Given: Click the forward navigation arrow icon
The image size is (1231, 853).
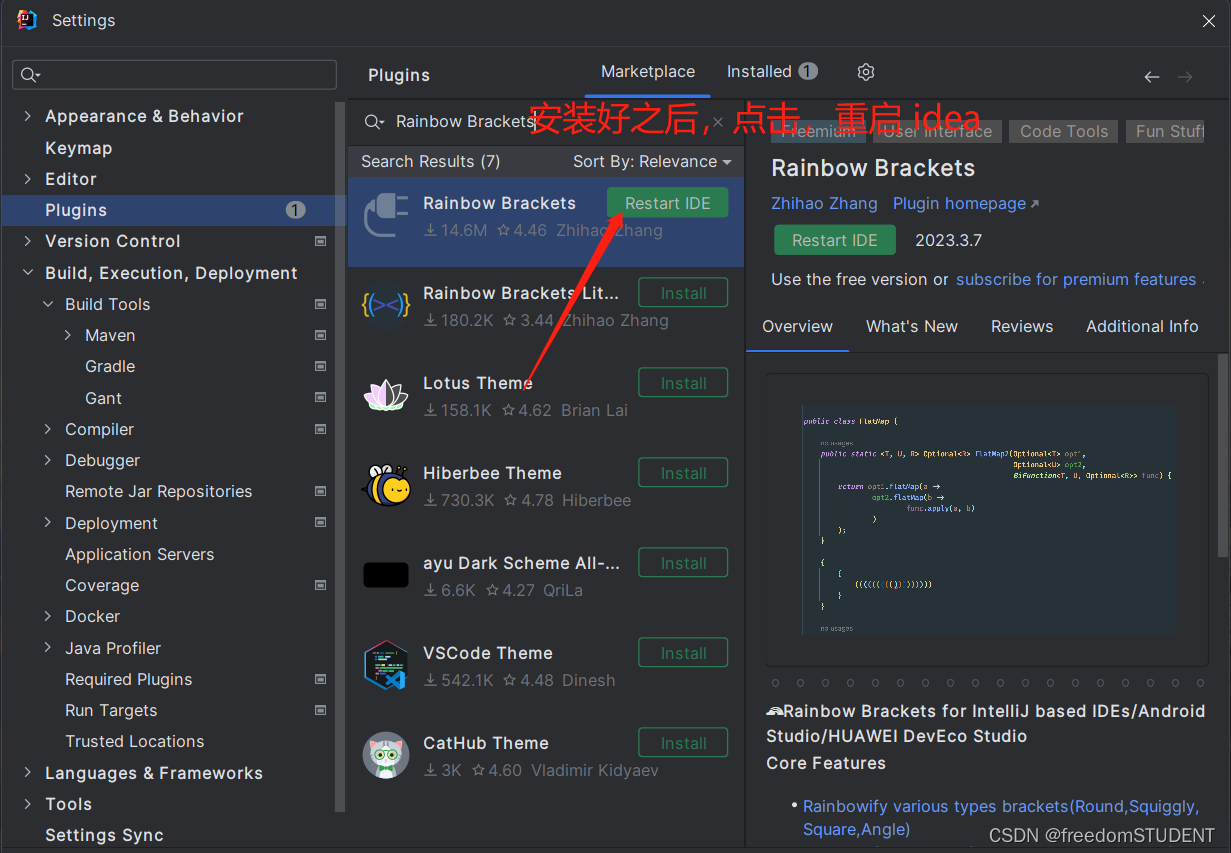Looking at the screenshot, I should pyautogui.click(x=1185, y=77).
